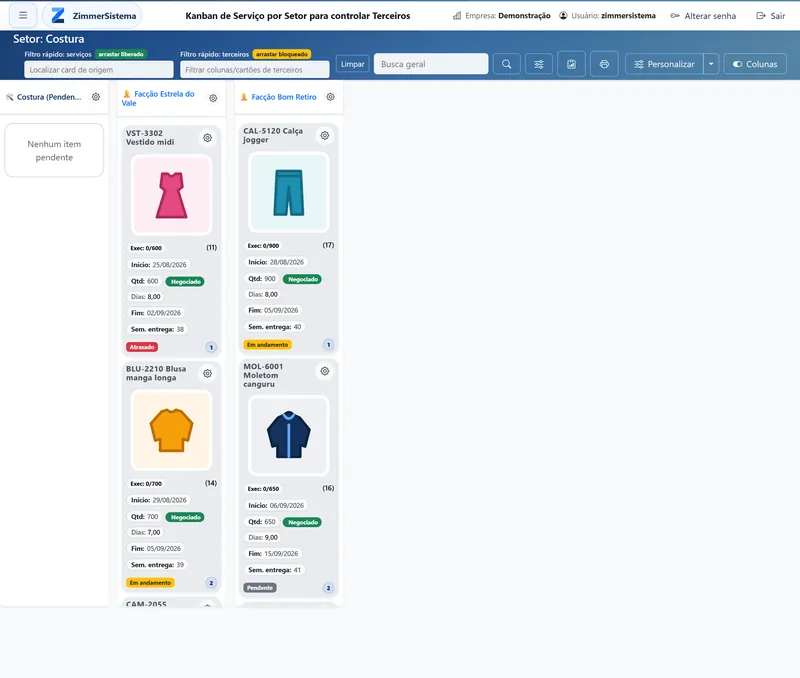Open the hamburger side menu

pyautogui.click(x=23, y=15)
